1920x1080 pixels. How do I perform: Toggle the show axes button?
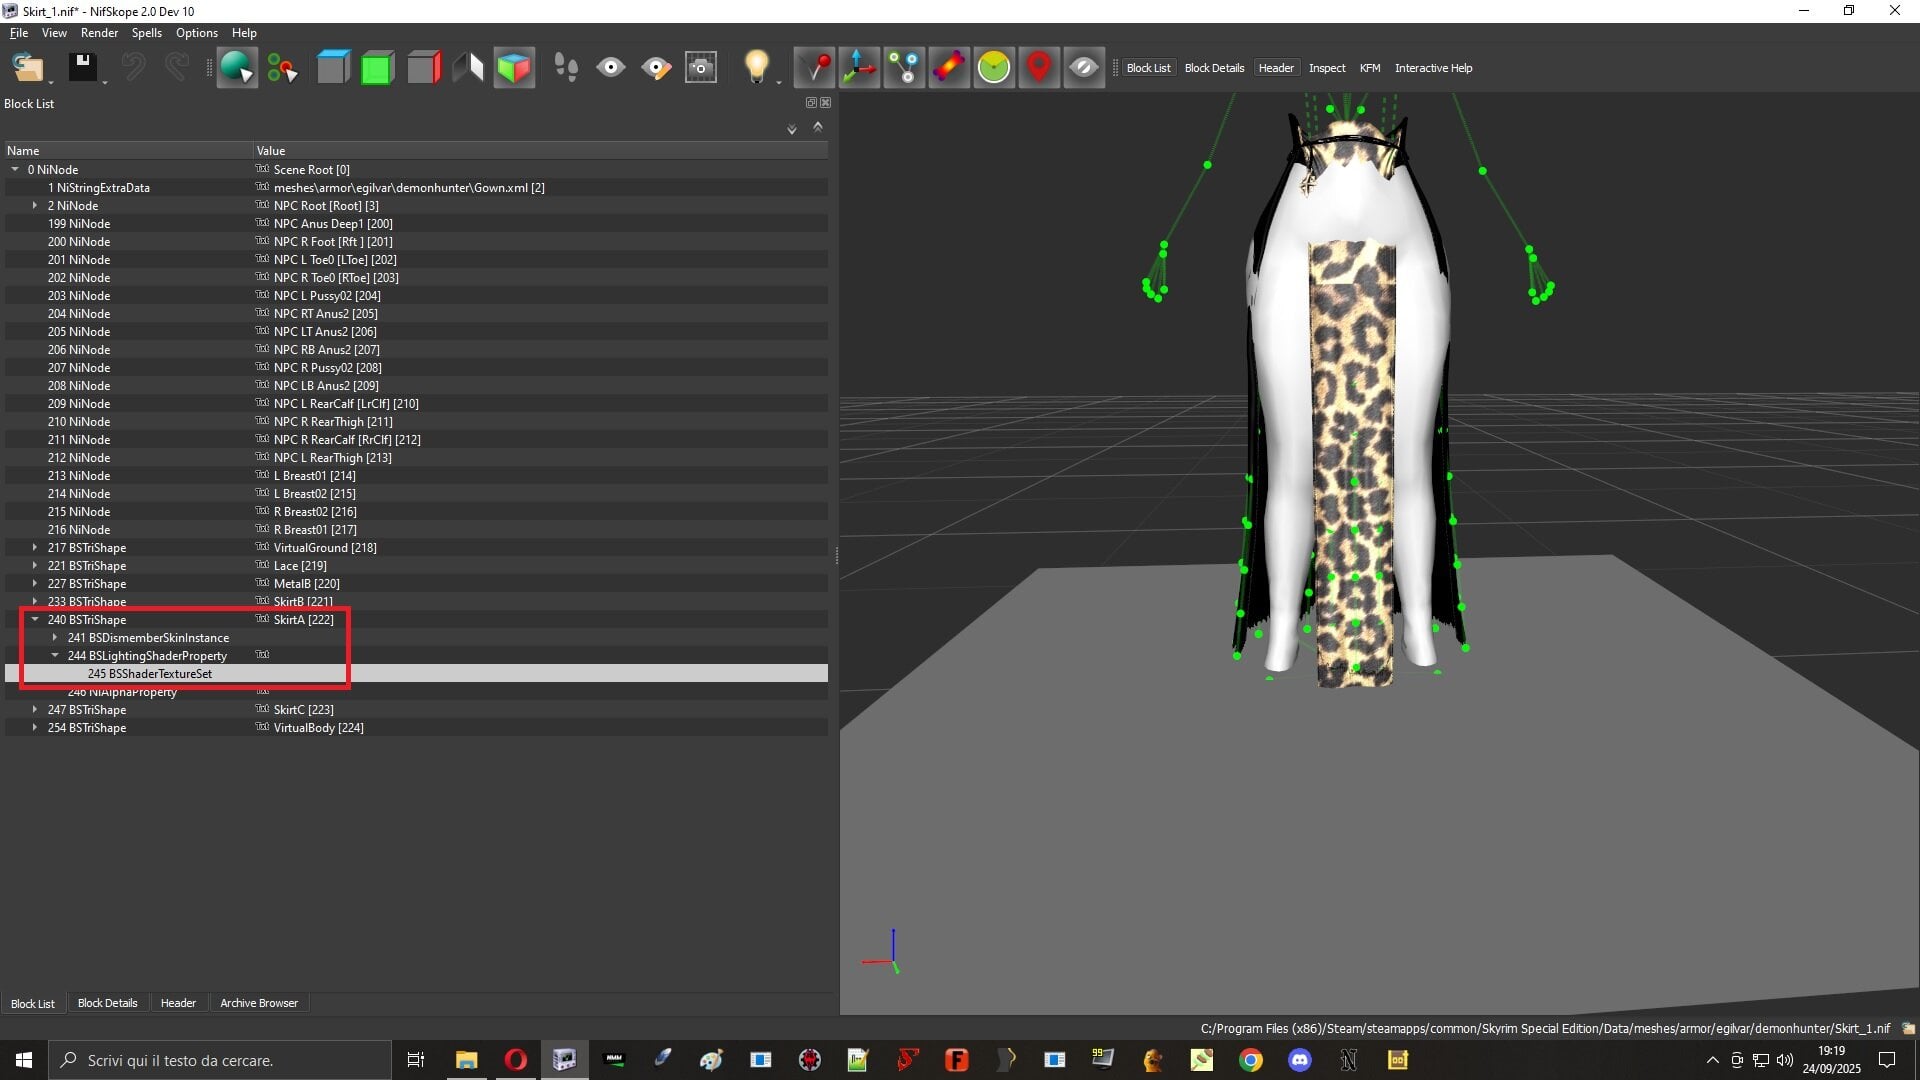pyautogui.click(x=859, y=68)
